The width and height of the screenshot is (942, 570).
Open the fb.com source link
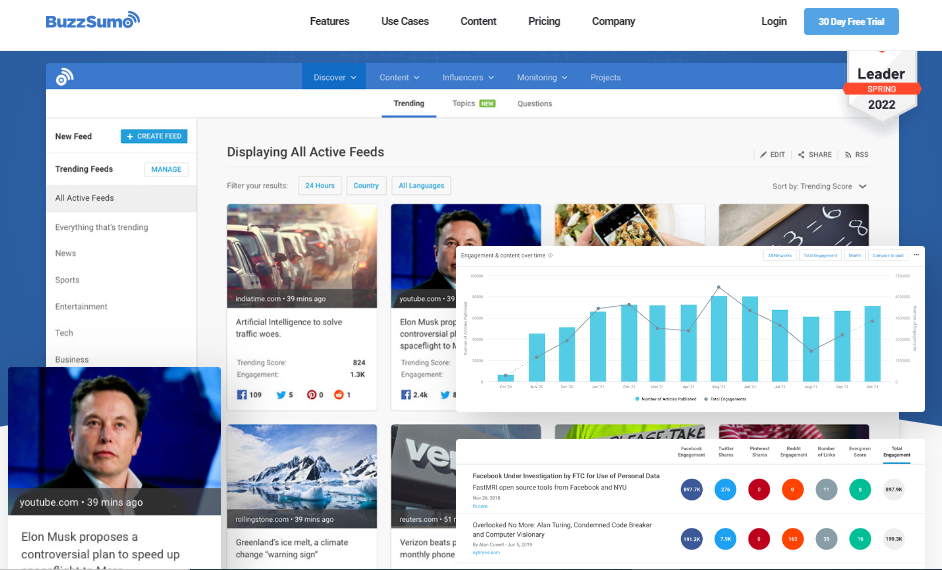479,506
